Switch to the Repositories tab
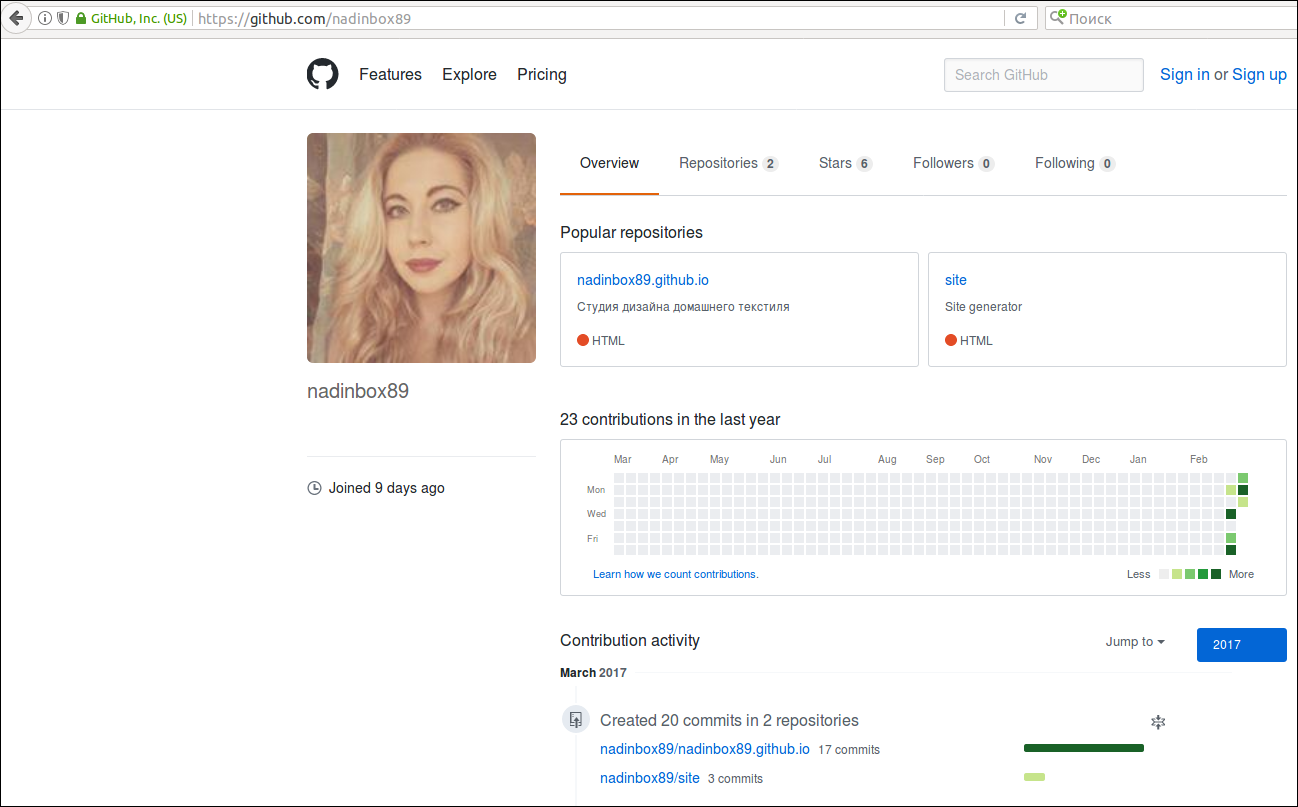The height and width of the screenshot is (807, 1298). point(728,163)
